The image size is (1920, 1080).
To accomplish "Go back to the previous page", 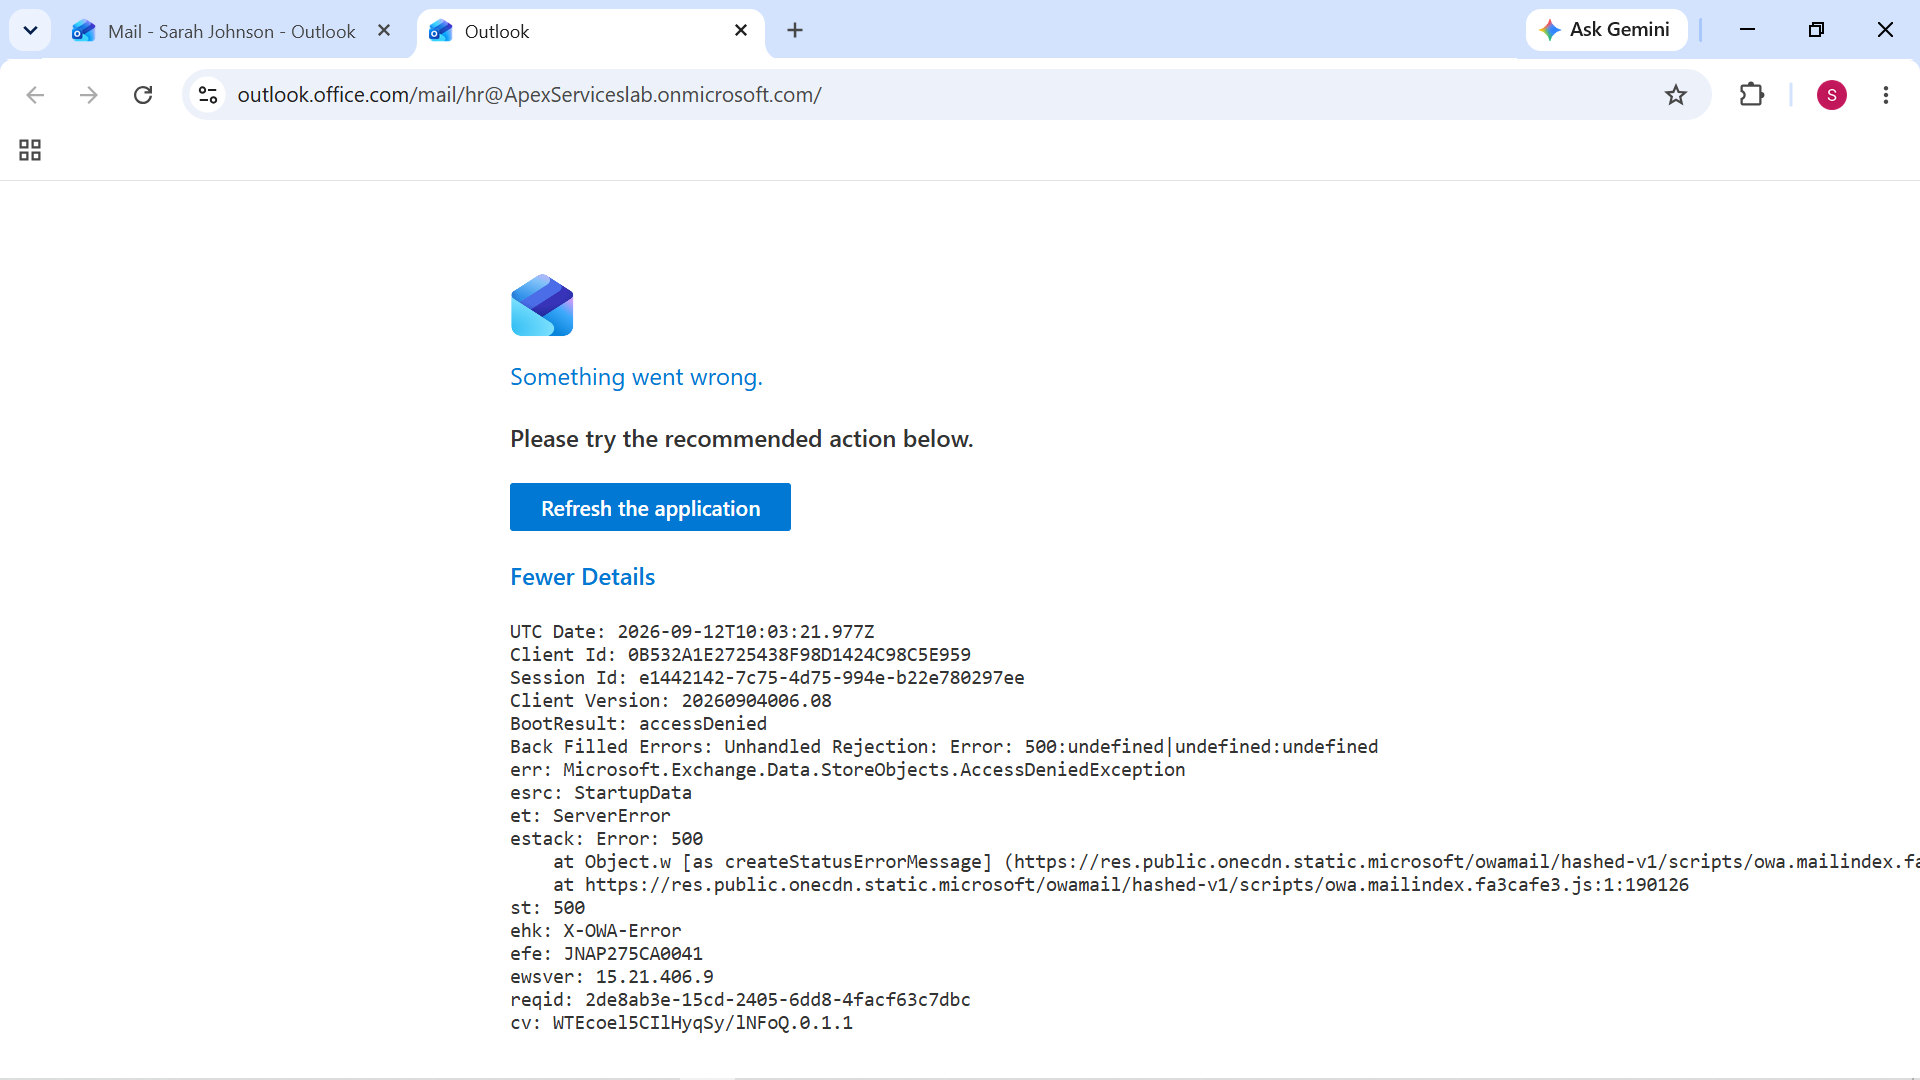I will [35, 95].
